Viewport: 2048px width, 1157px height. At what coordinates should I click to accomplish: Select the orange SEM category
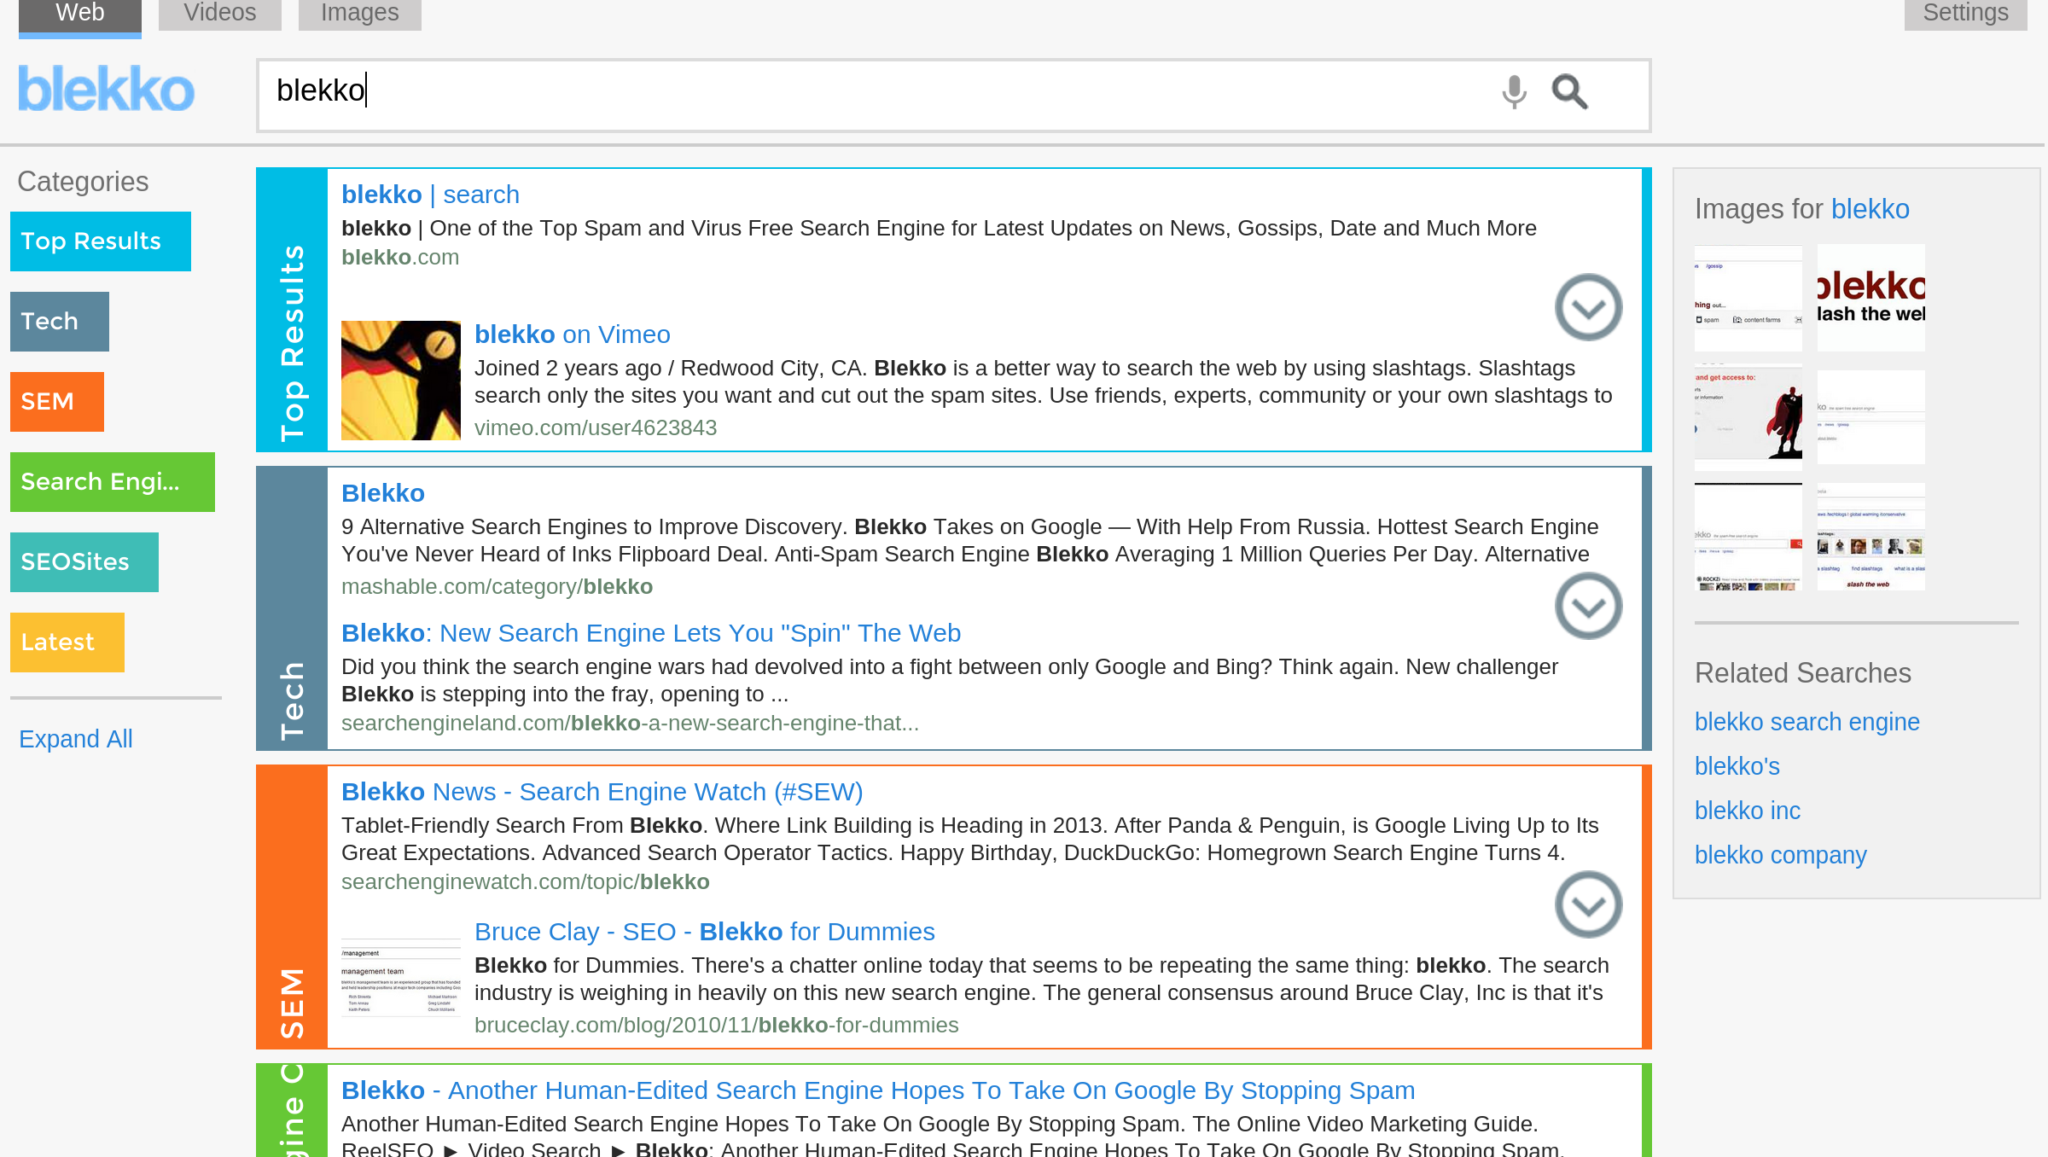pos(57,401)
